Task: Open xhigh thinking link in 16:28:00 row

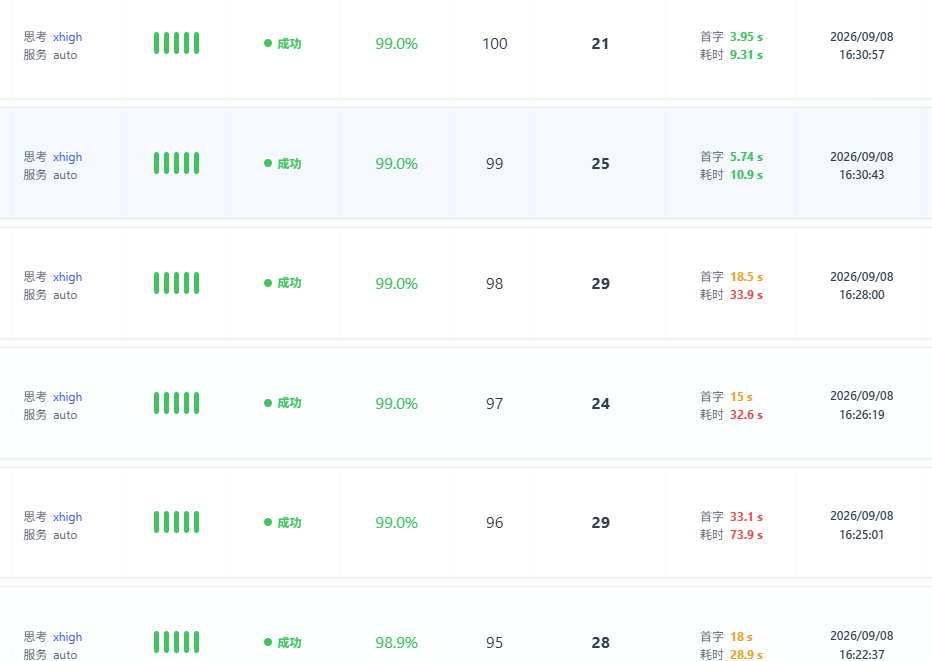Action: click(68, 277)
